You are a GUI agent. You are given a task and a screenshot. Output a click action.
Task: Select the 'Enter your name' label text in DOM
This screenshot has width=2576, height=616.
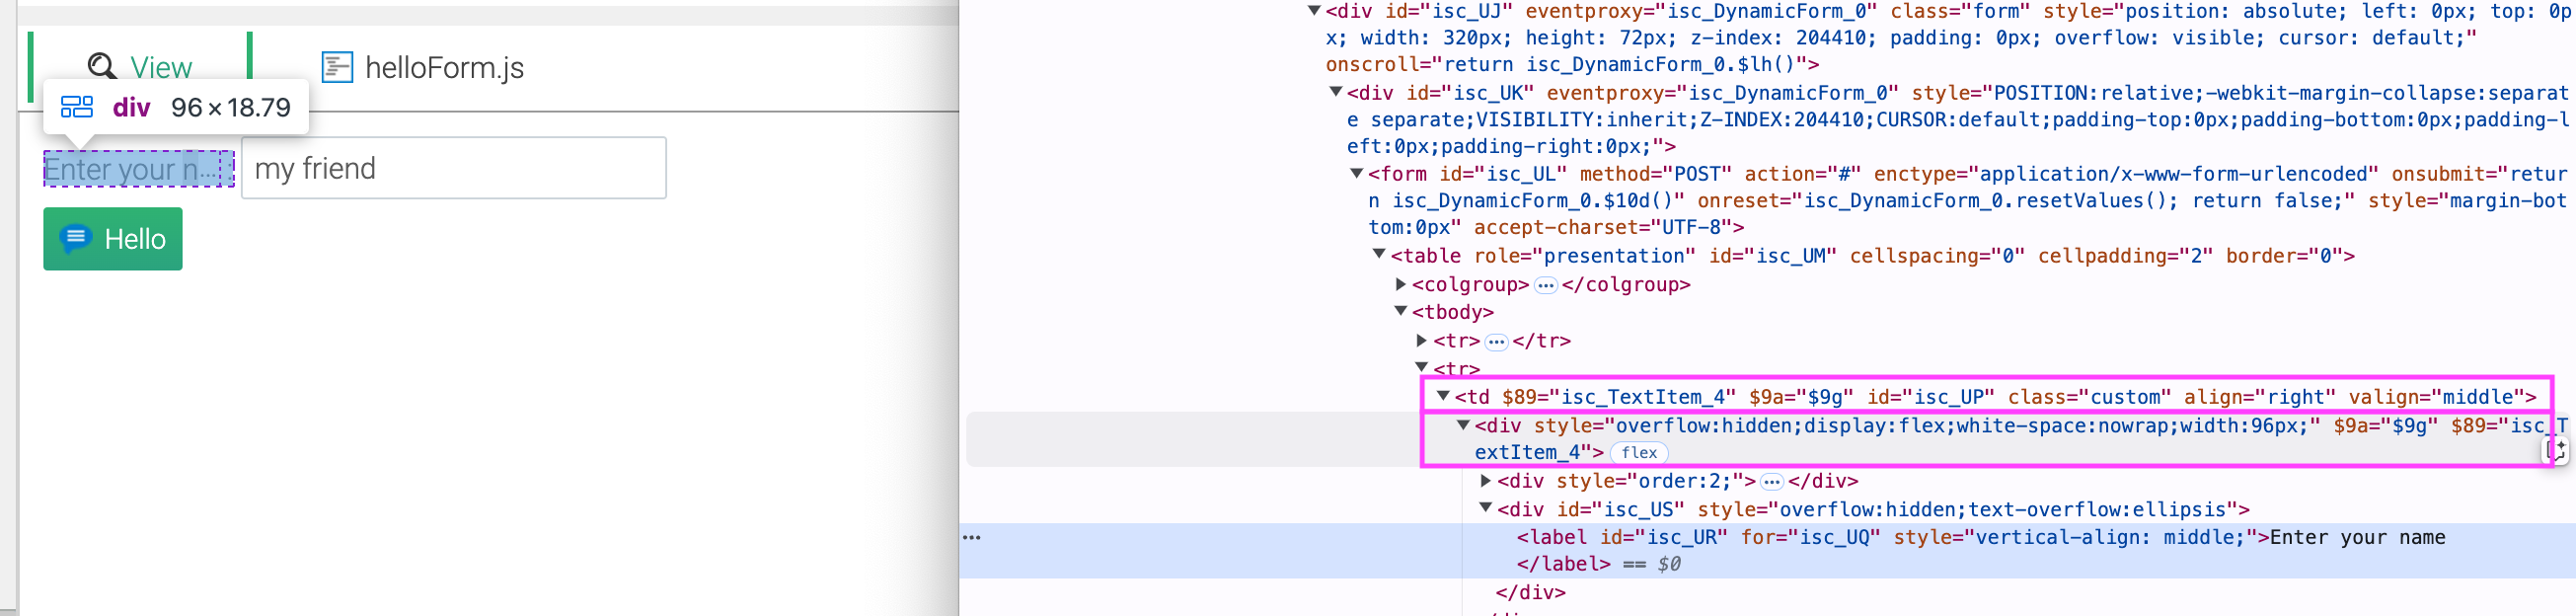pyautogui.click(x=2357, y=537)
